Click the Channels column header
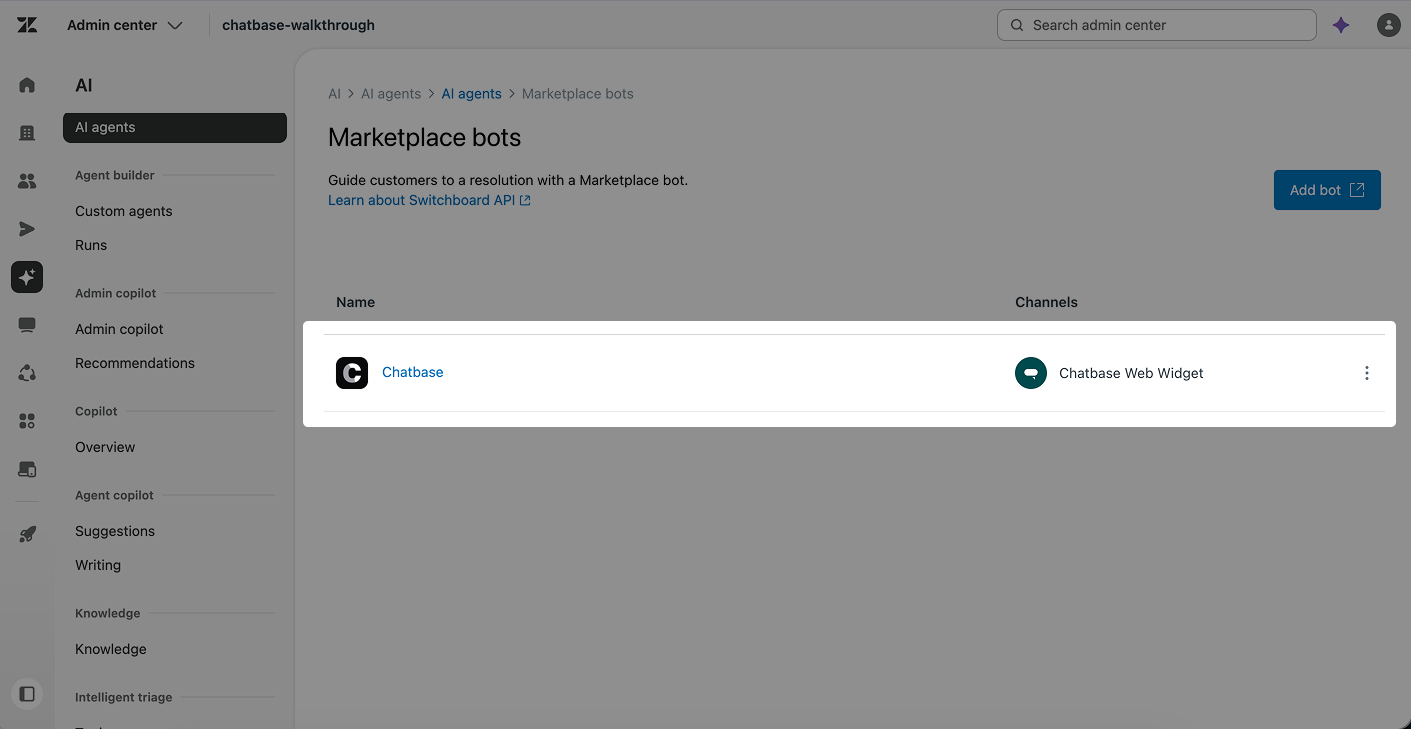The image size is (1411, 729). [x=1046, y=302]
